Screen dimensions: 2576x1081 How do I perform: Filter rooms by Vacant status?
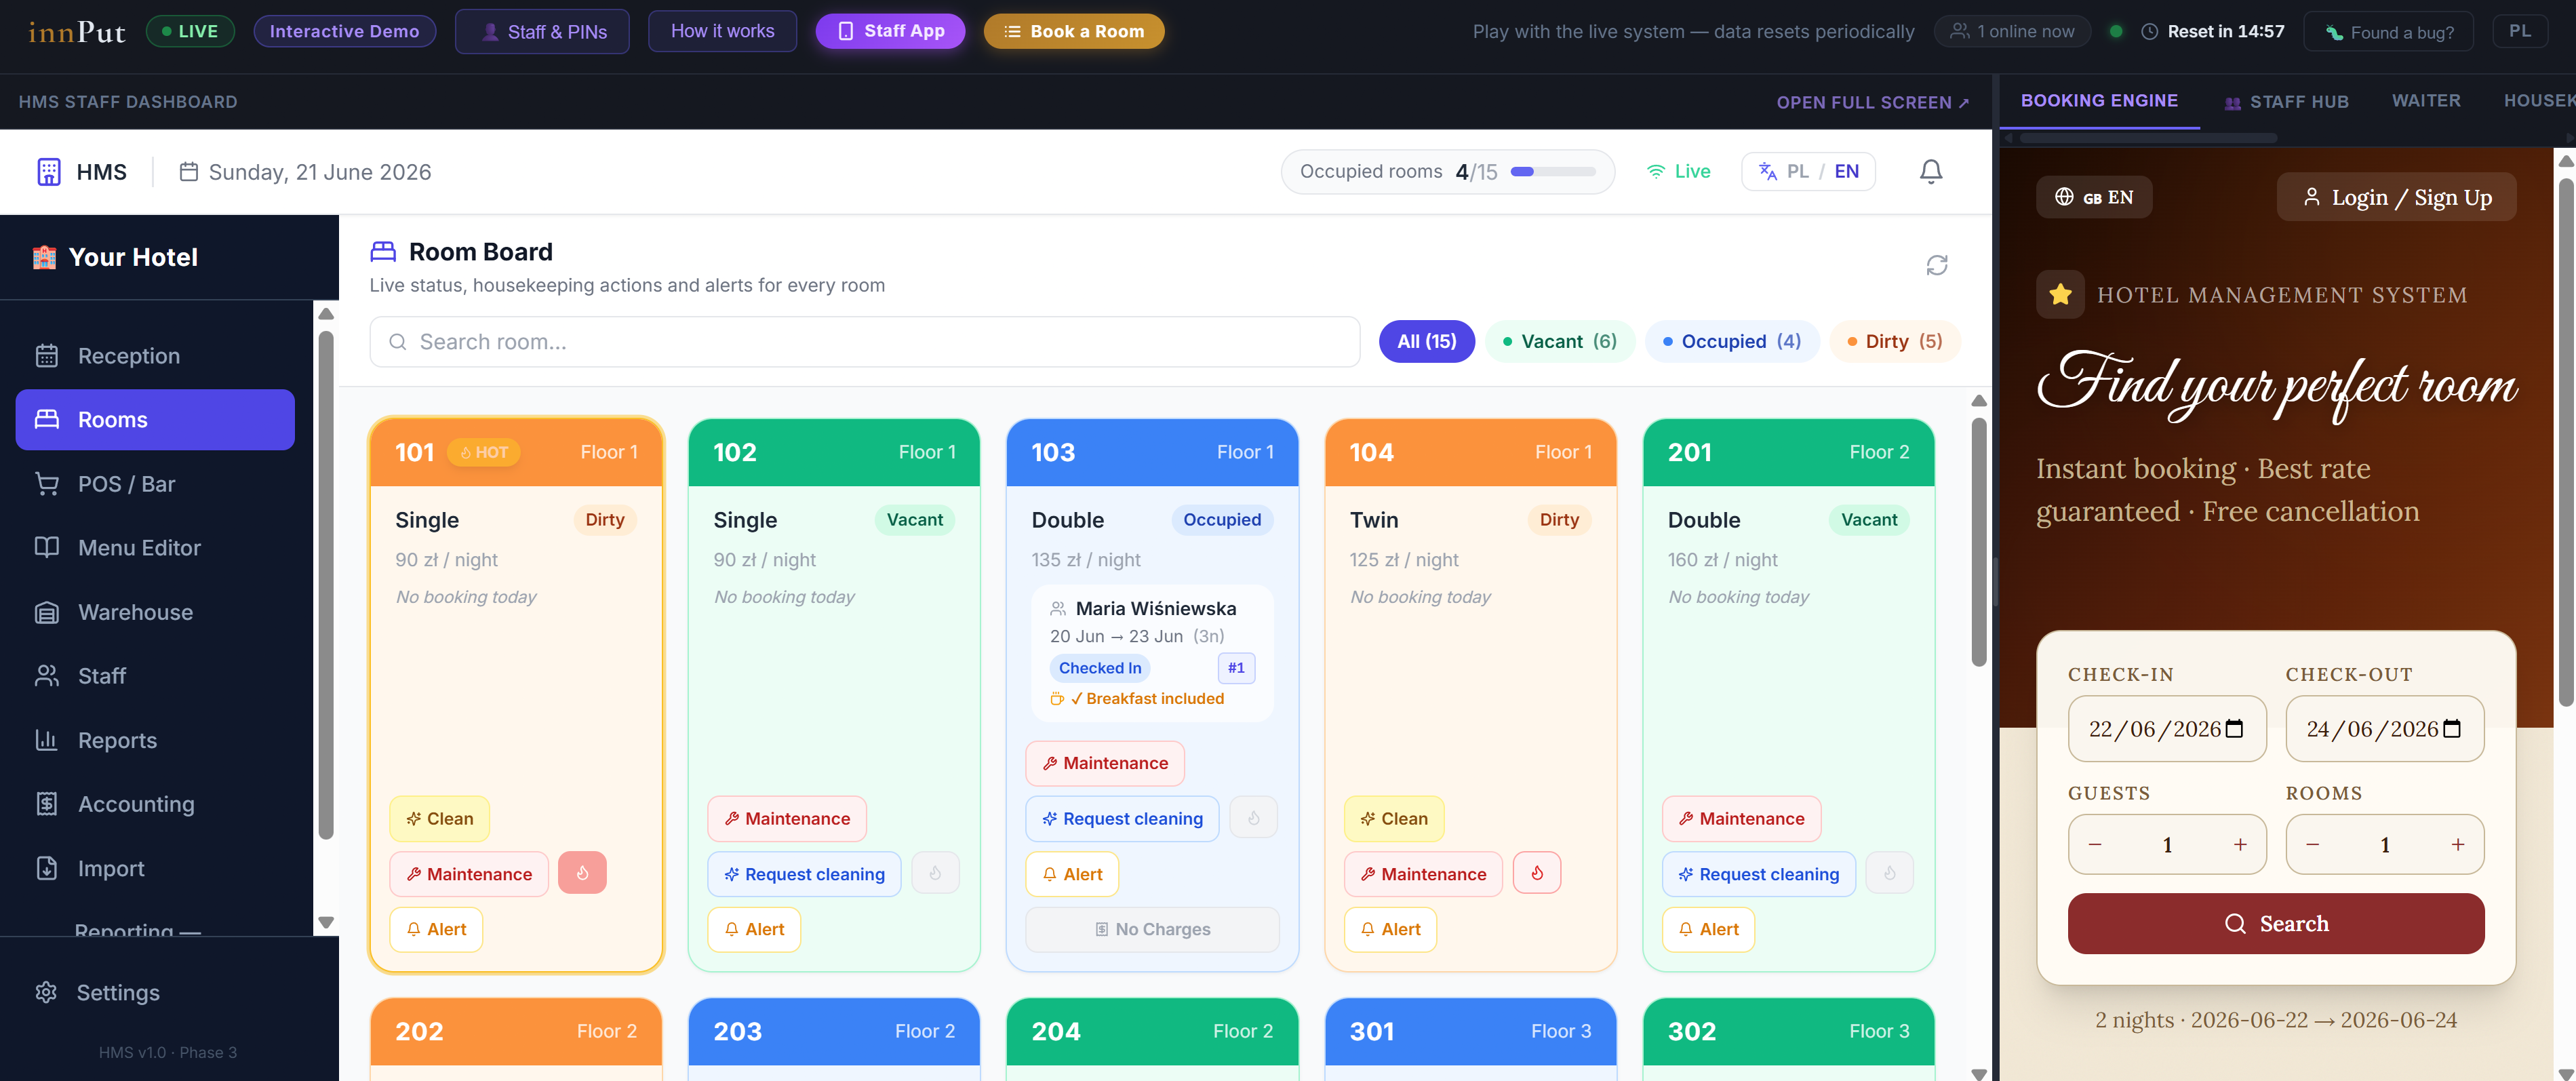click(x=1559, y=342)
